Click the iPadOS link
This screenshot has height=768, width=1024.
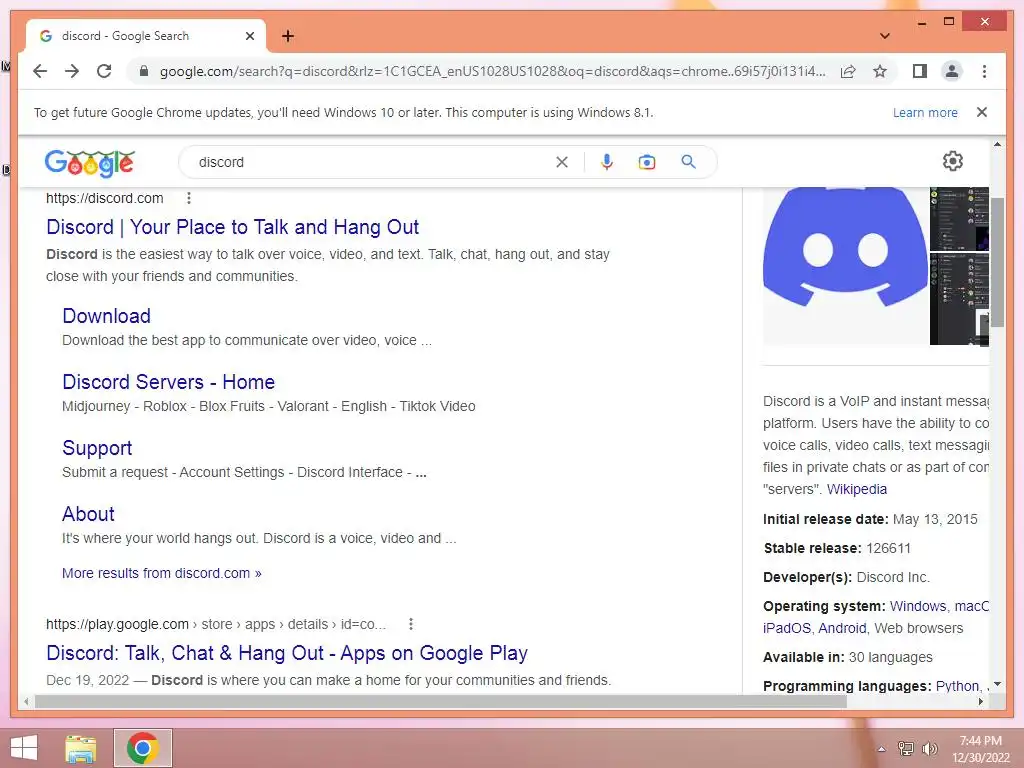pyautogui.click(x=787, y=628)
